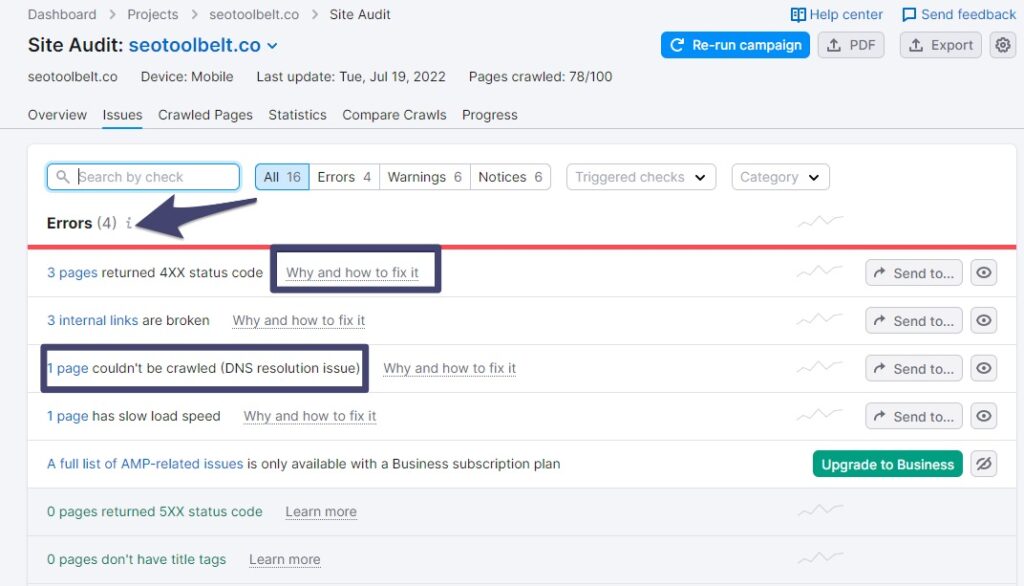This screenshot has width=1024, height=586.
Task: Filter issues by Warnings 6
Action: (424, 177)
